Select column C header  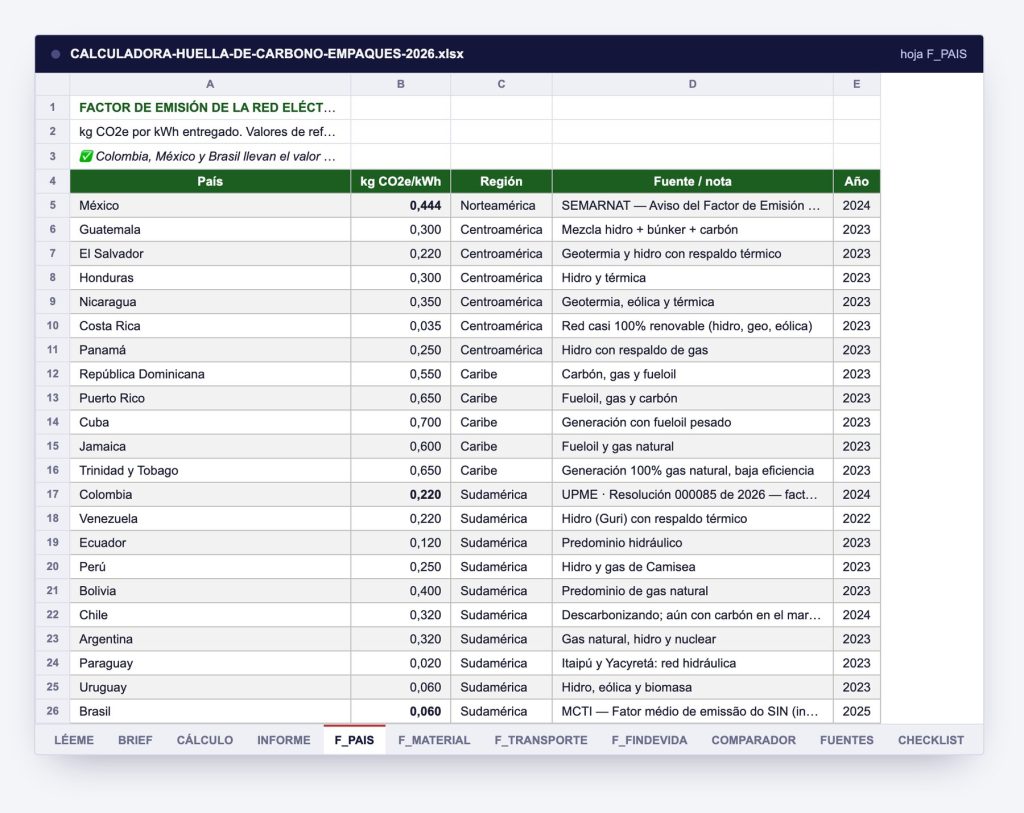point(501,84)
